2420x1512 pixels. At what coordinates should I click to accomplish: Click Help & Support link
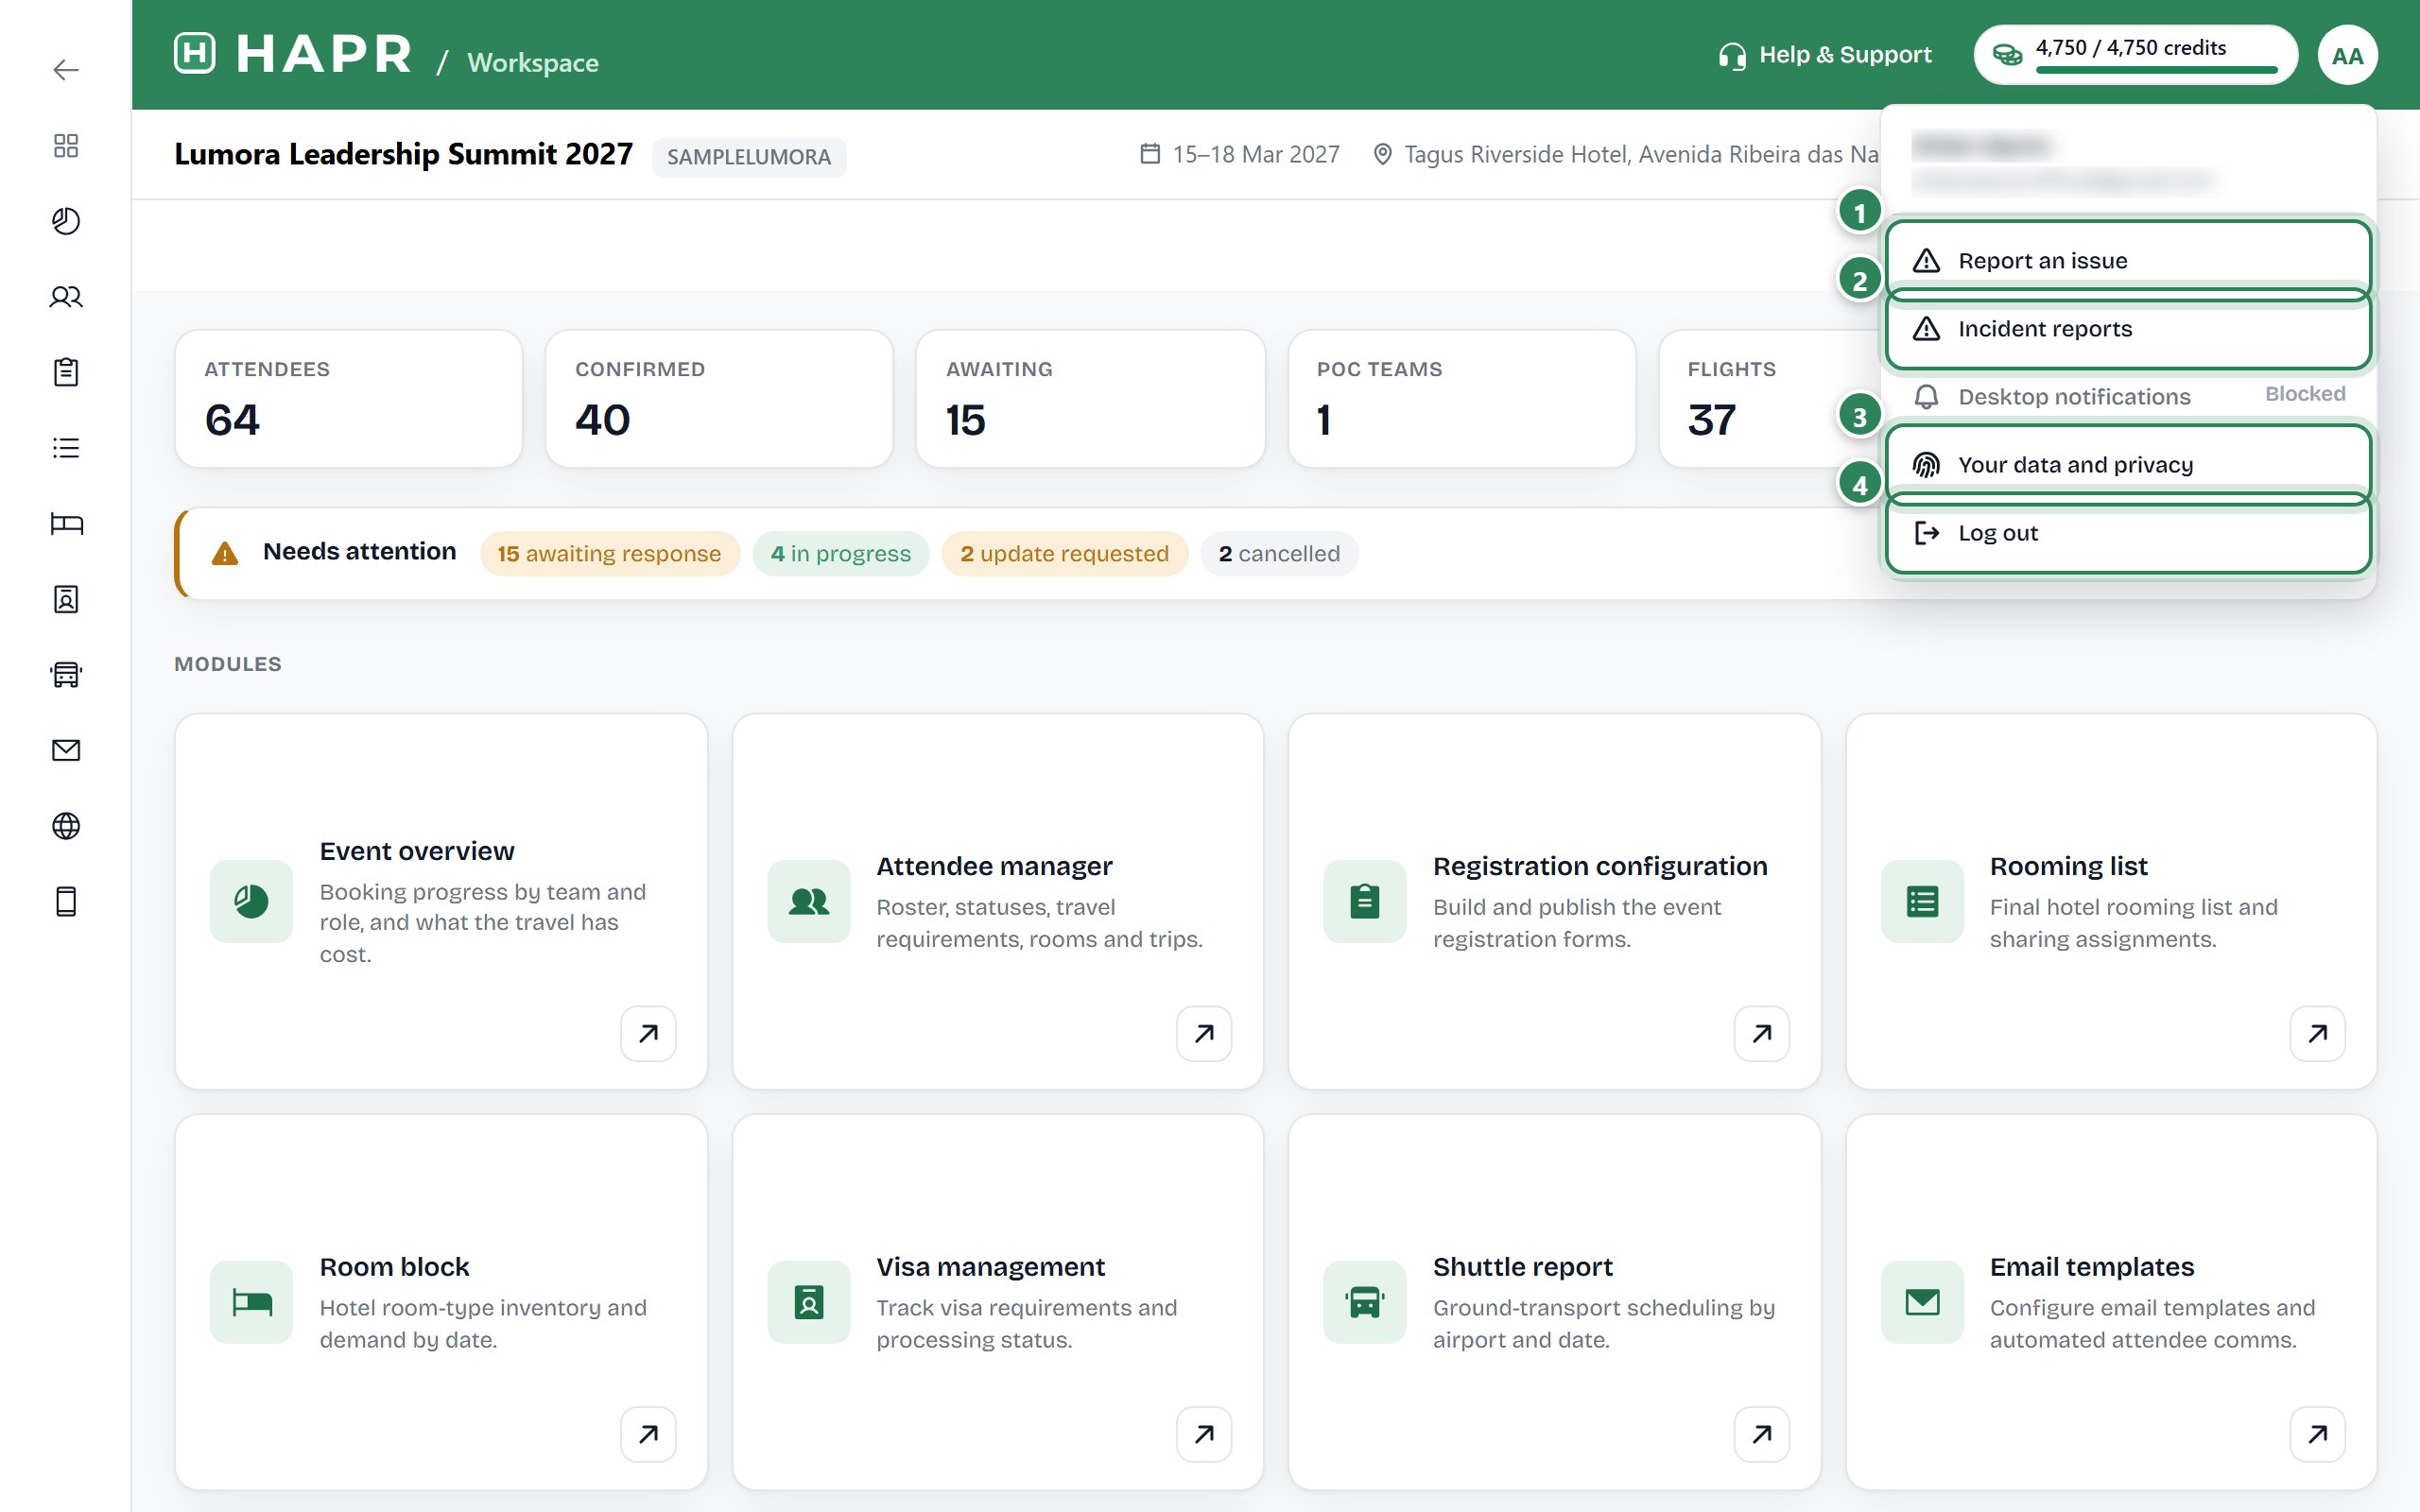pos(1825,55)
